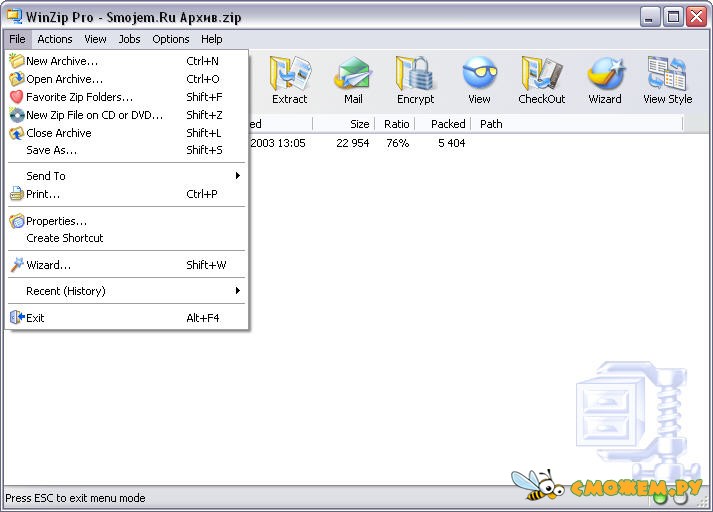Choose Open Archive... menu entry
Screen dimensions: 713x512
click(x=126, y=79)
